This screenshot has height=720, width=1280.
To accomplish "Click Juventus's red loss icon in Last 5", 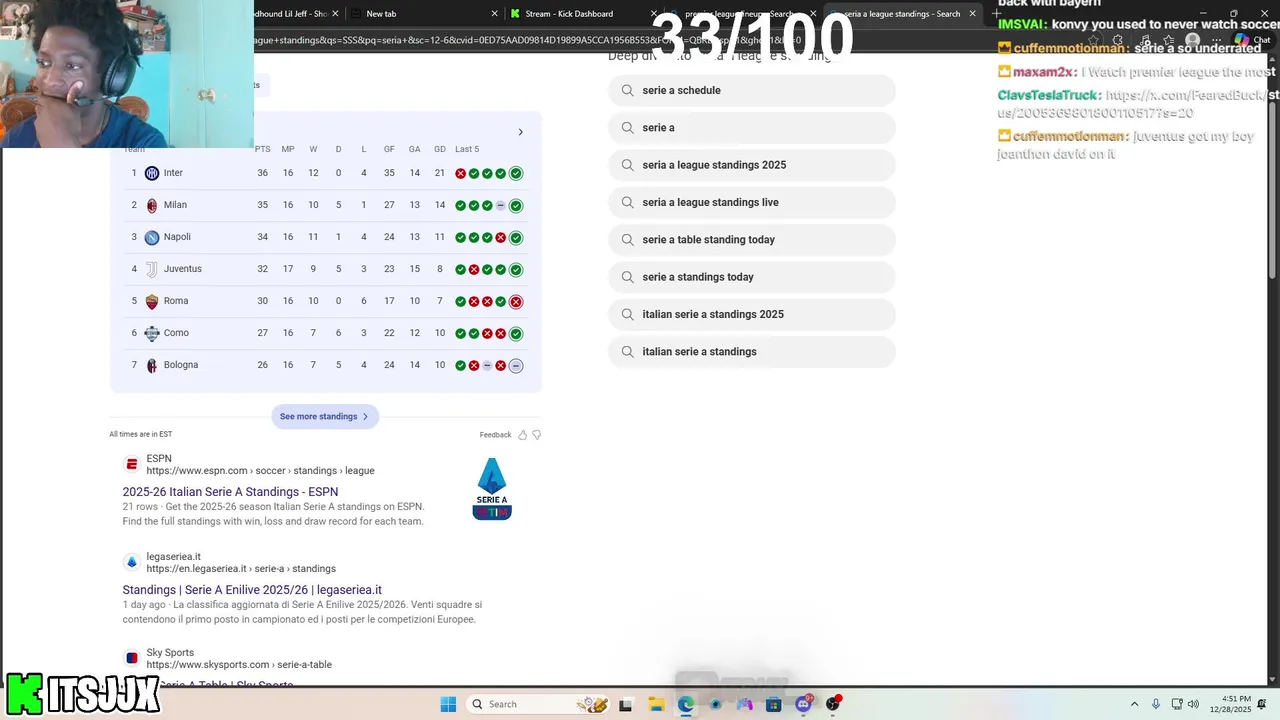I will tap(474, 270).
